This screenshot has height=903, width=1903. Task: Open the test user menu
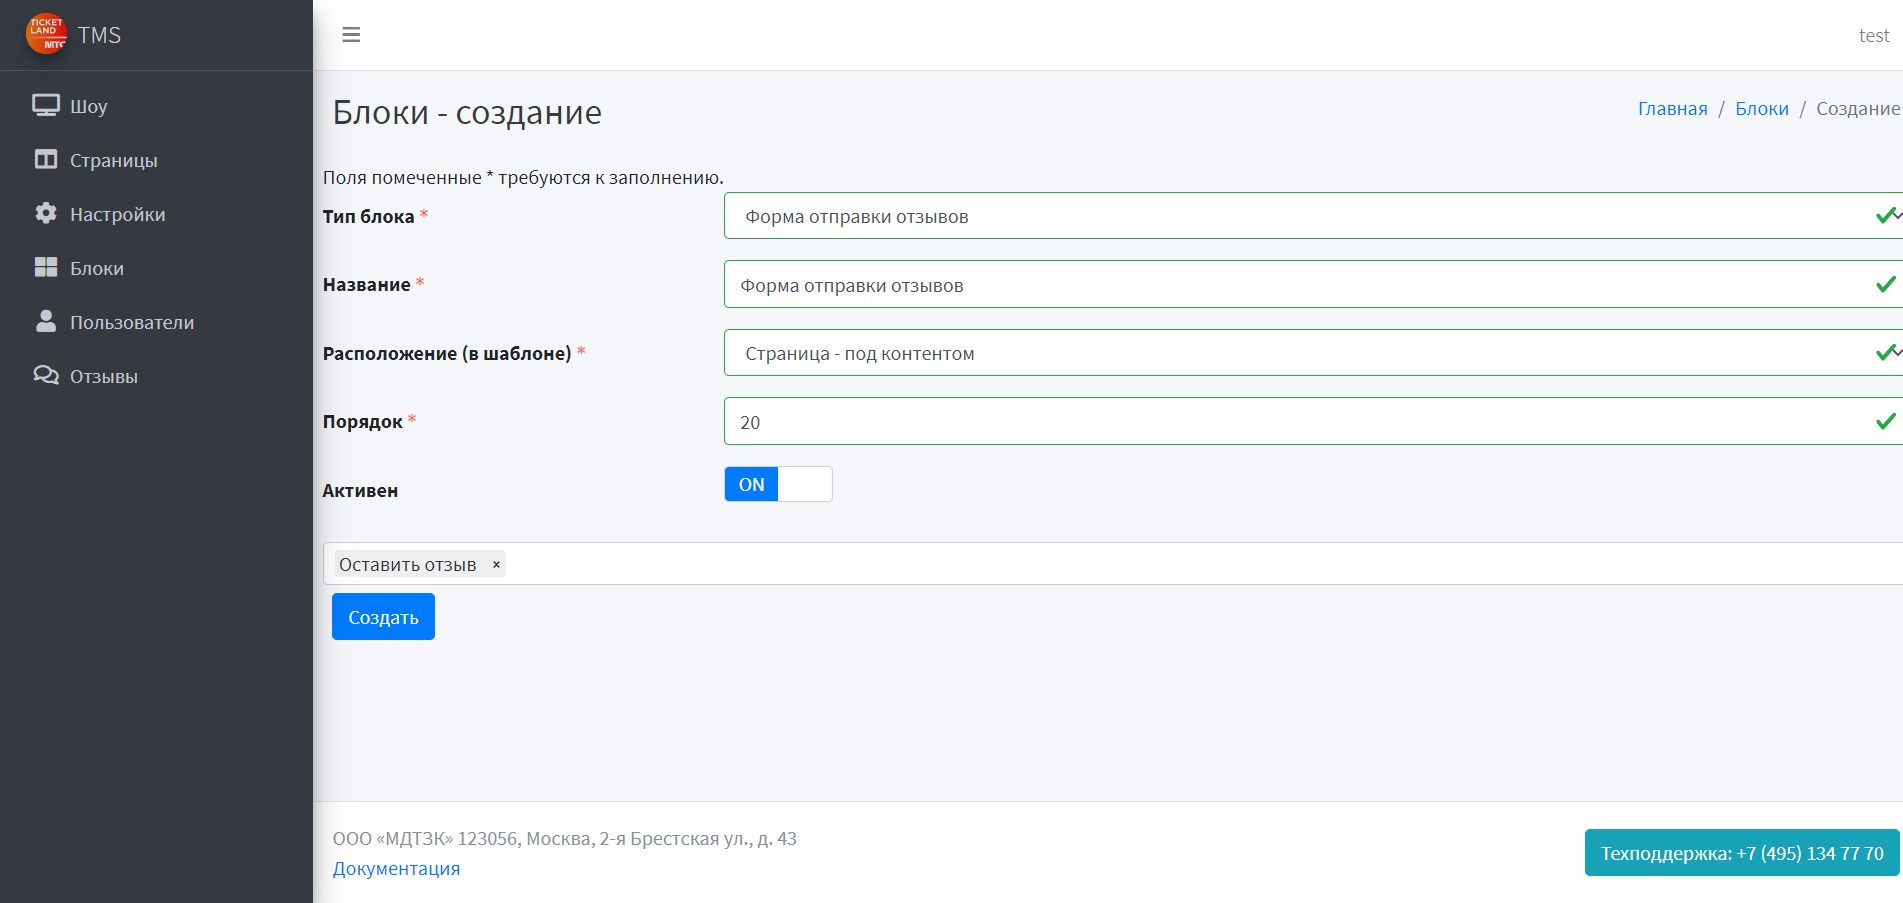click(1874, 35)
